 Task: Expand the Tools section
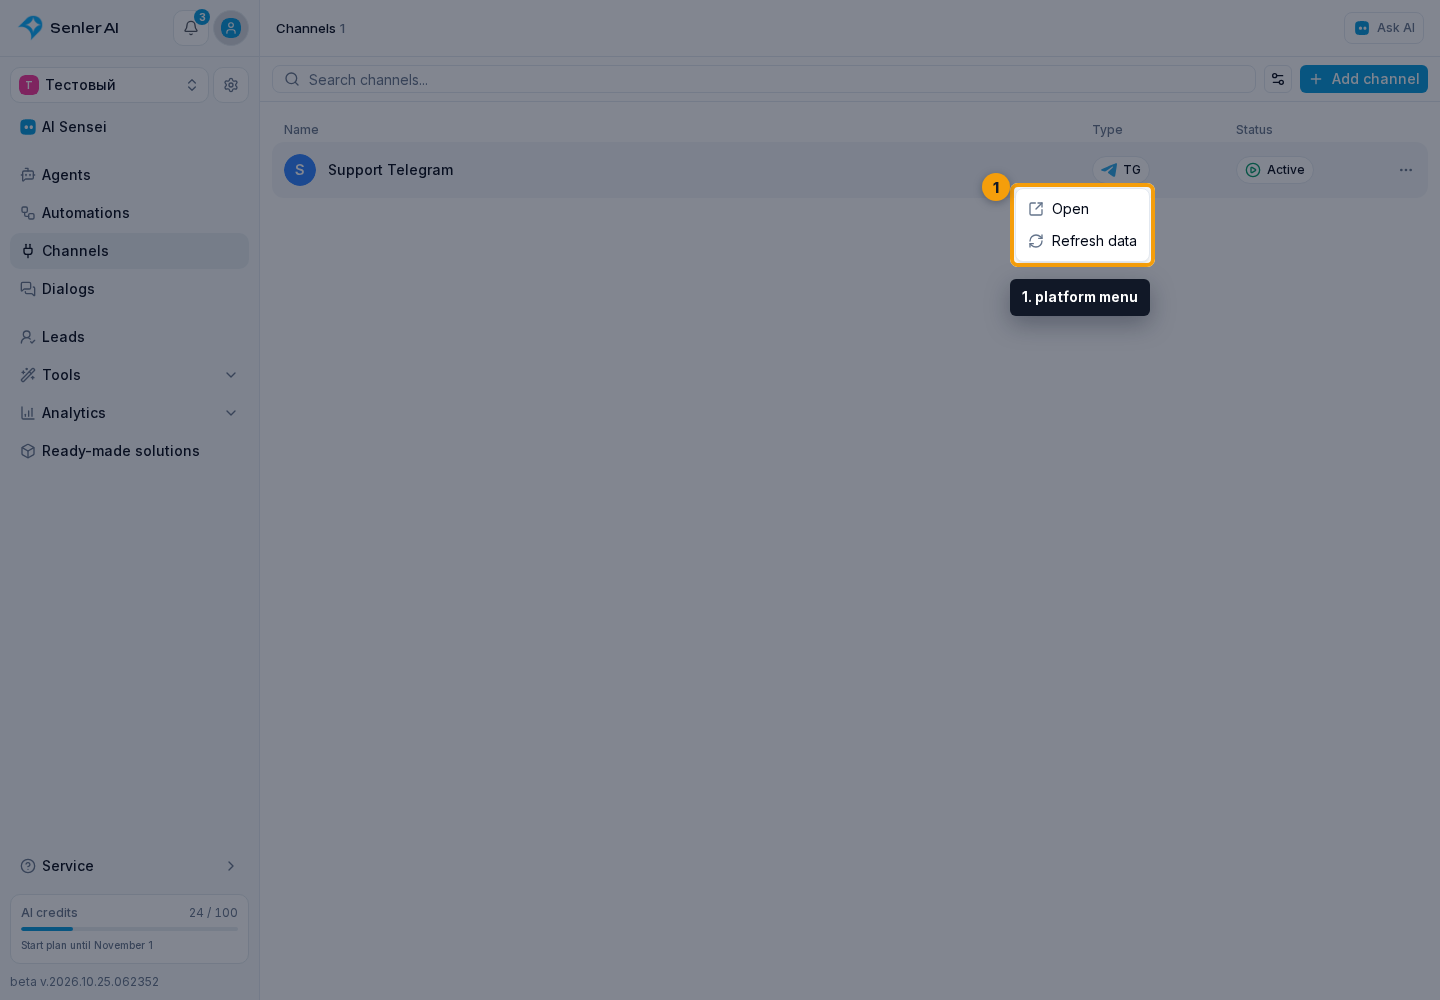tap(130, 375)
